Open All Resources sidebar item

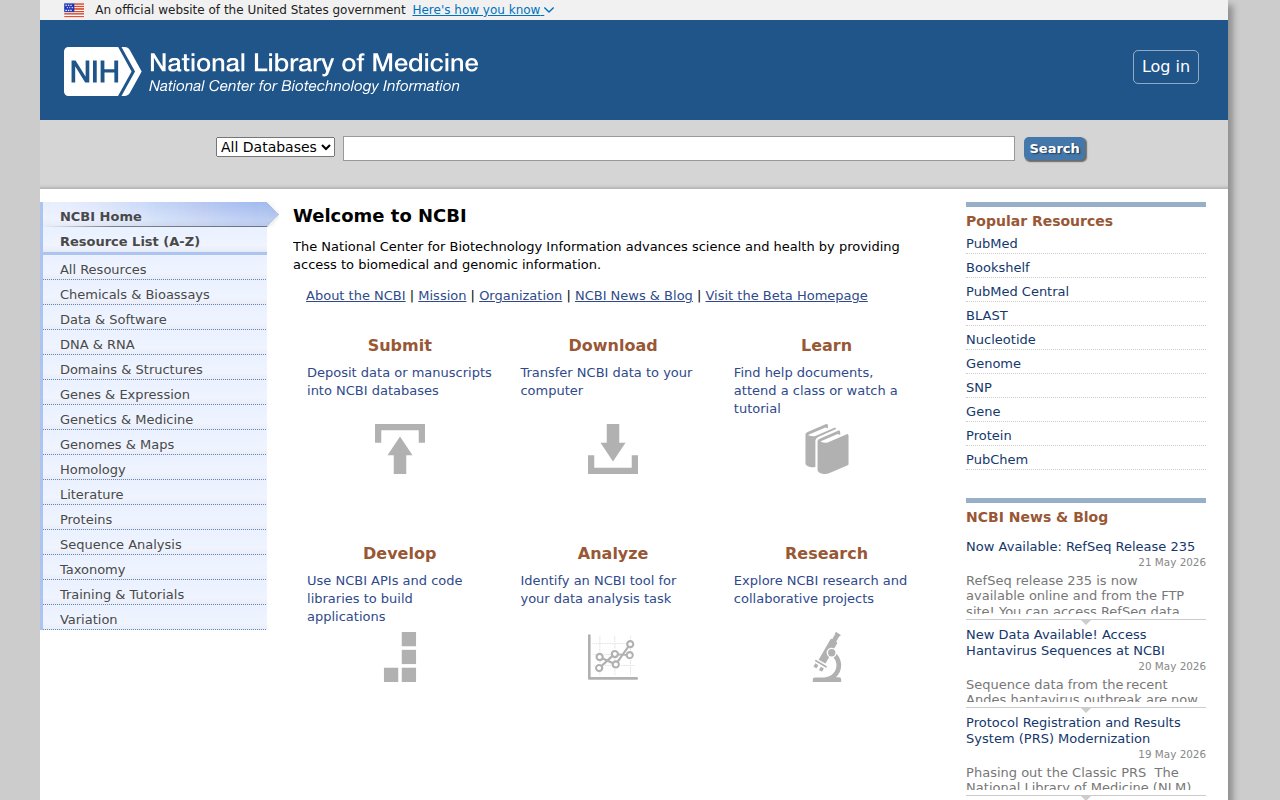click(155, 269)
